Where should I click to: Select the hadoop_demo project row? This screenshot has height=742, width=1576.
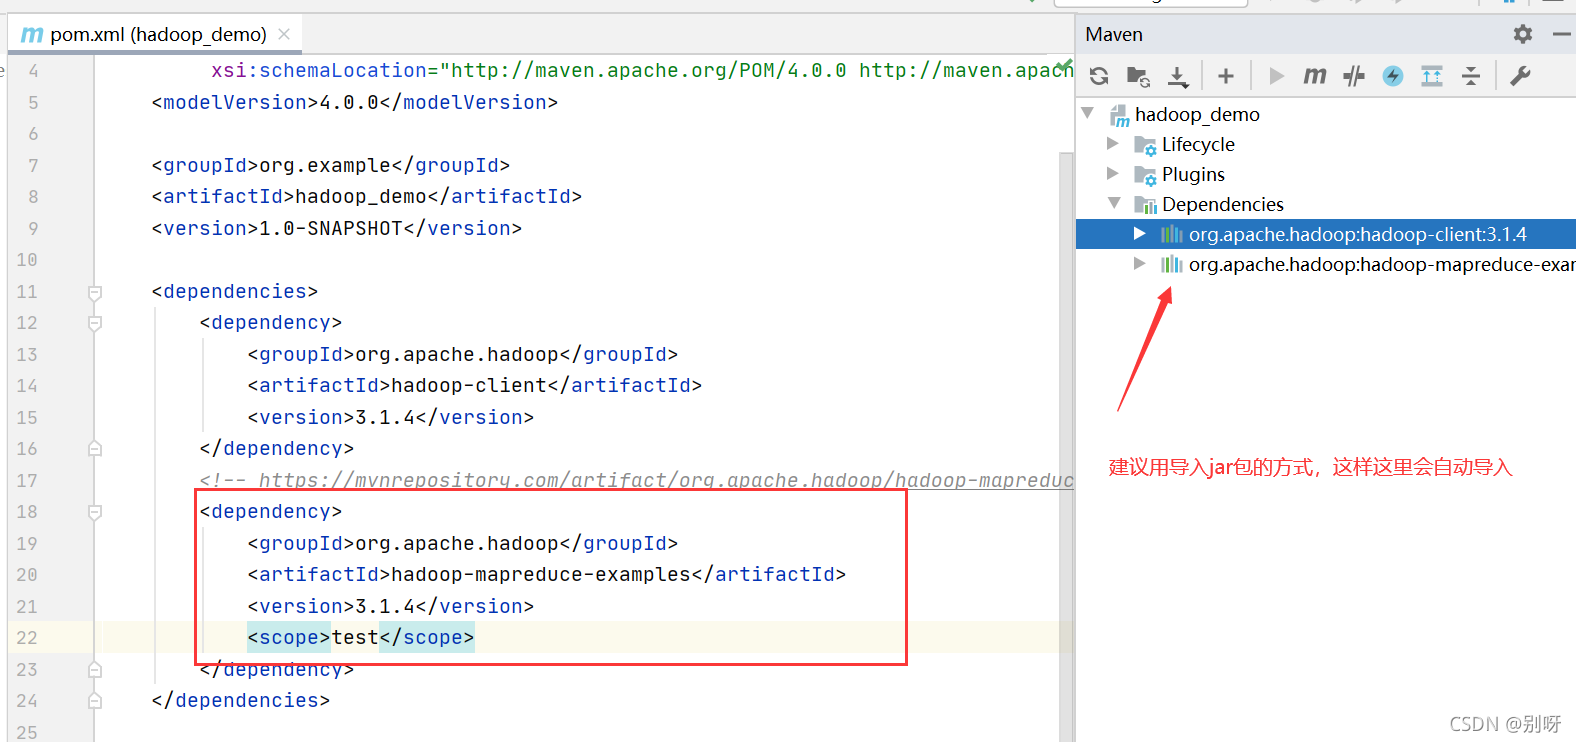coord(1326,115)
